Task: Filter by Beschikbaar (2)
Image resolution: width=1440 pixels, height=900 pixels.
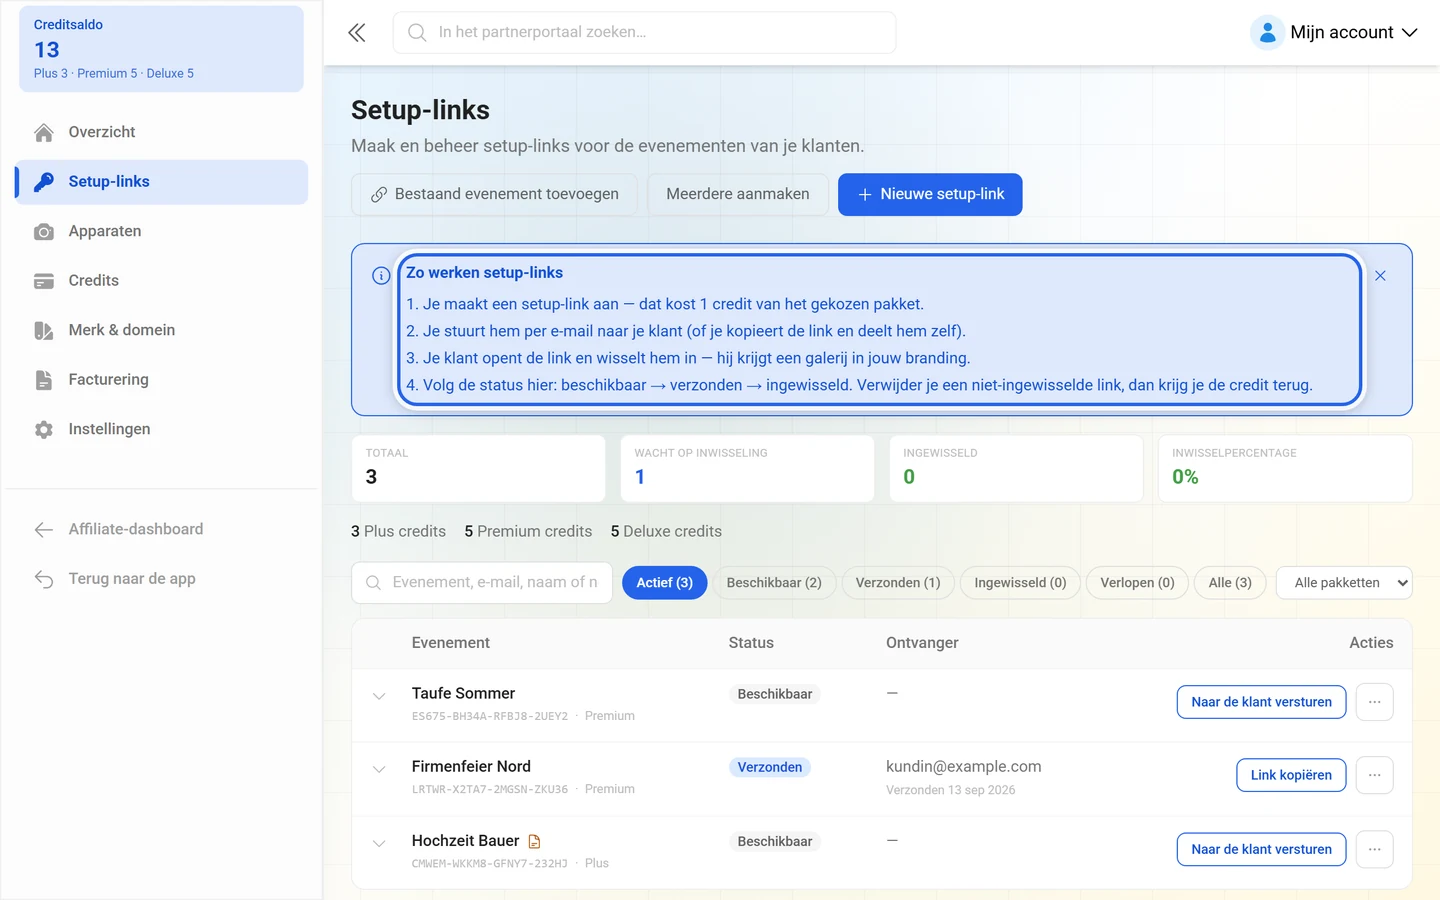Action: pyautogui.click(x=774, y=583)
